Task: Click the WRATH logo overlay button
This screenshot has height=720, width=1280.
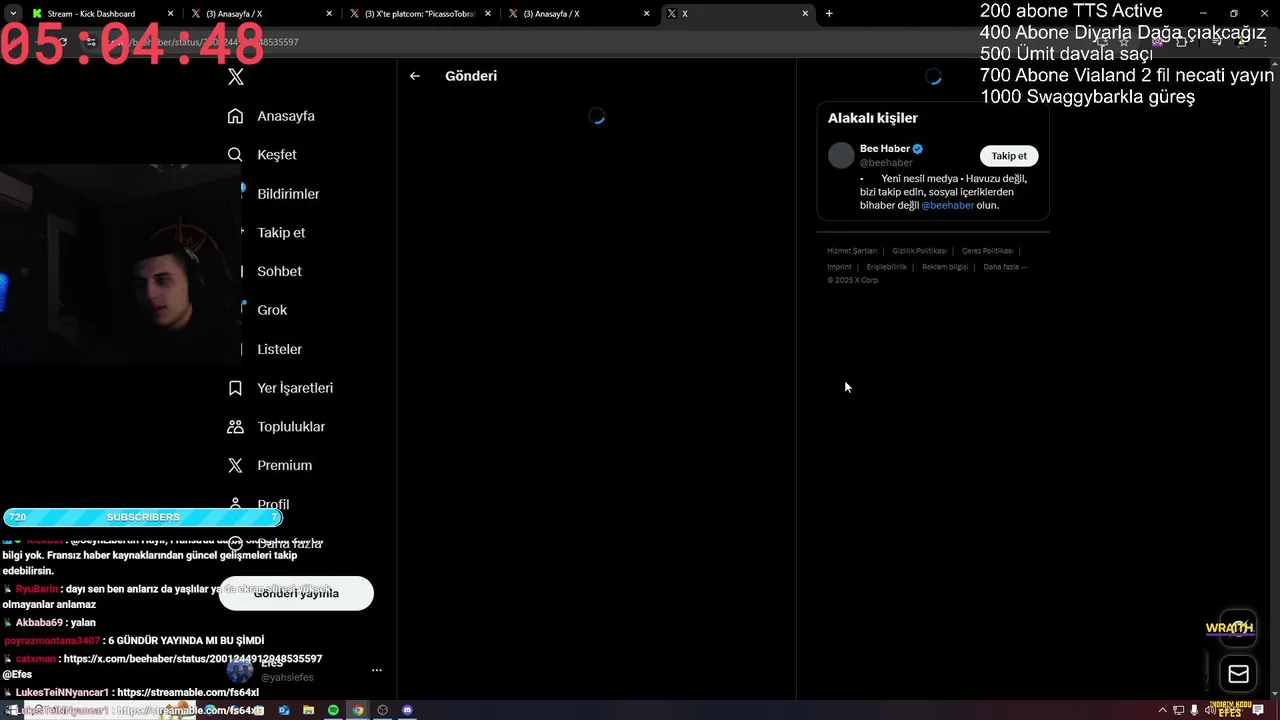Action: [x=1229, y=628]
